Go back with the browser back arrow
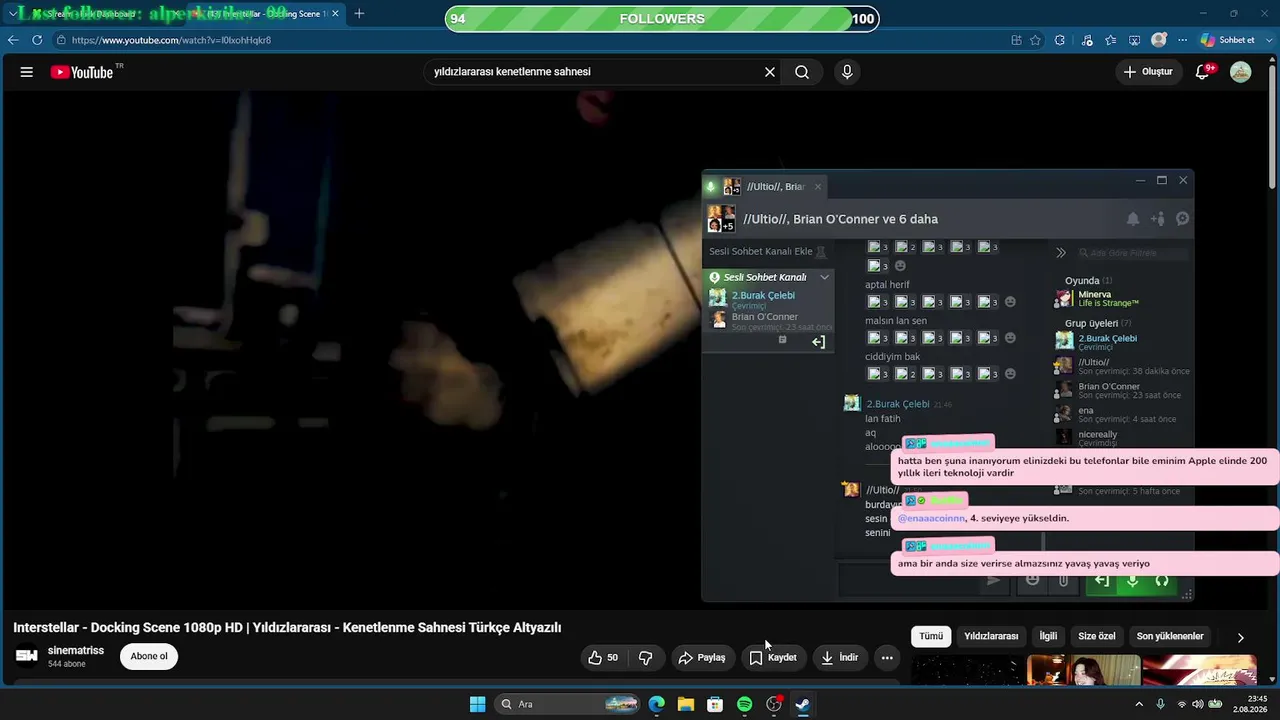Screen dimensions: 1280x720 point(13,40)
